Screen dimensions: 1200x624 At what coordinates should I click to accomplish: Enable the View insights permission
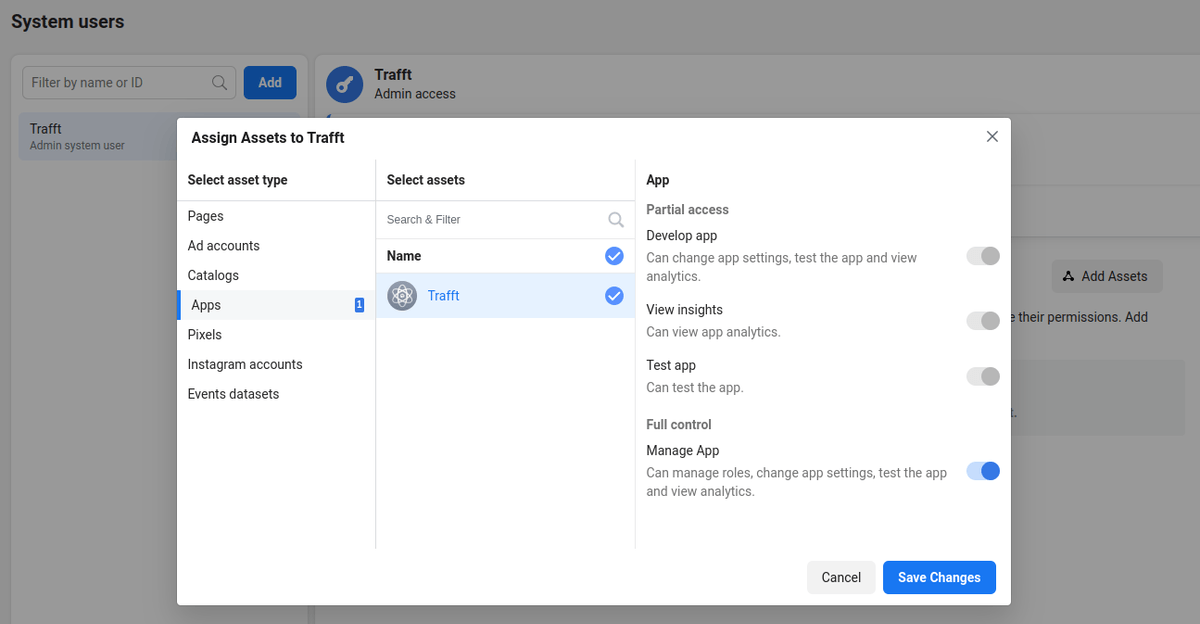click(x=982, y=320)
